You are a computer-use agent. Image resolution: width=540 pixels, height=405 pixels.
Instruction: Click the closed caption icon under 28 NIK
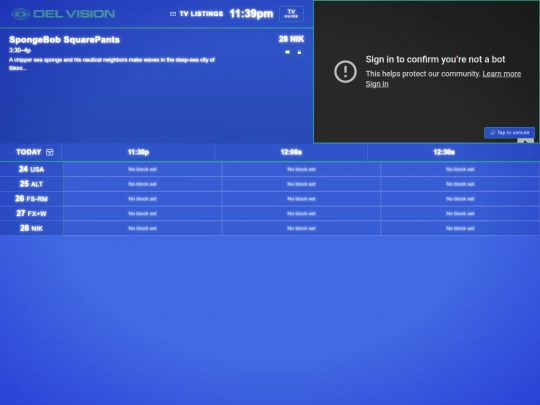(288, 52)
